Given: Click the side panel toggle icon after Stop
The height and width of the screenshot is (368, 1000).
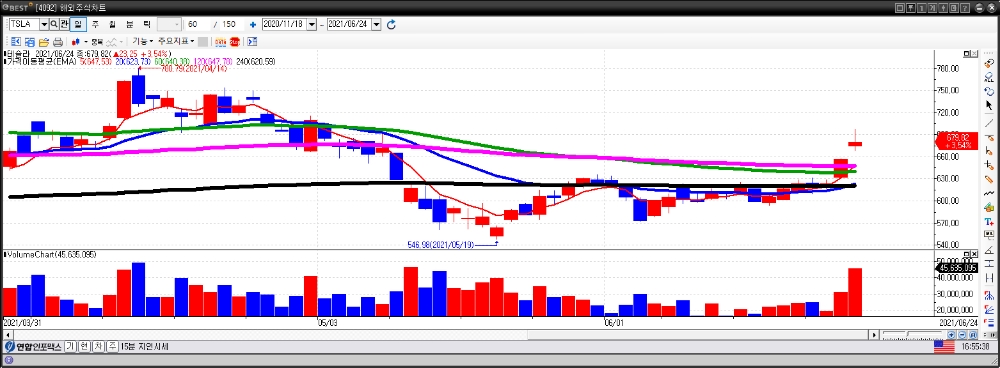Looking at the screenshot, I should coord(252,42).
